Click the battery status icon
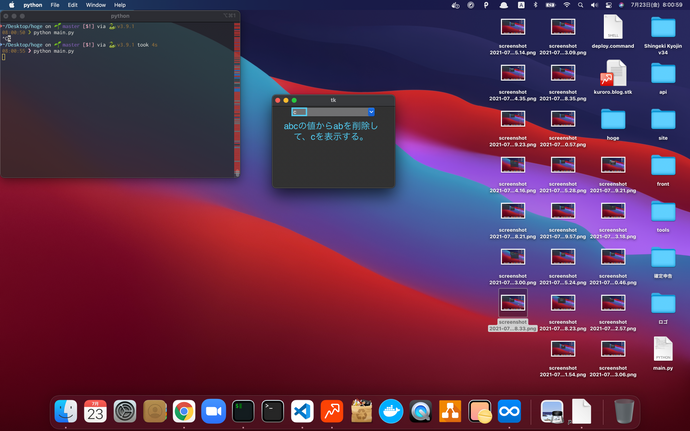690x431 pixels. pos(551,5)
